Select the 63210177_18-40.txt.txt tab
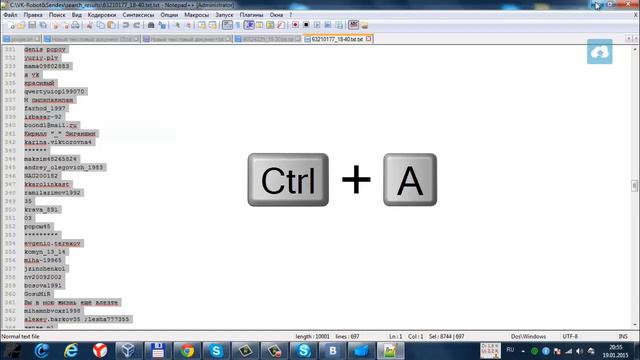The image size is (640, 360). pyautogui.click(x=337, y=39)
